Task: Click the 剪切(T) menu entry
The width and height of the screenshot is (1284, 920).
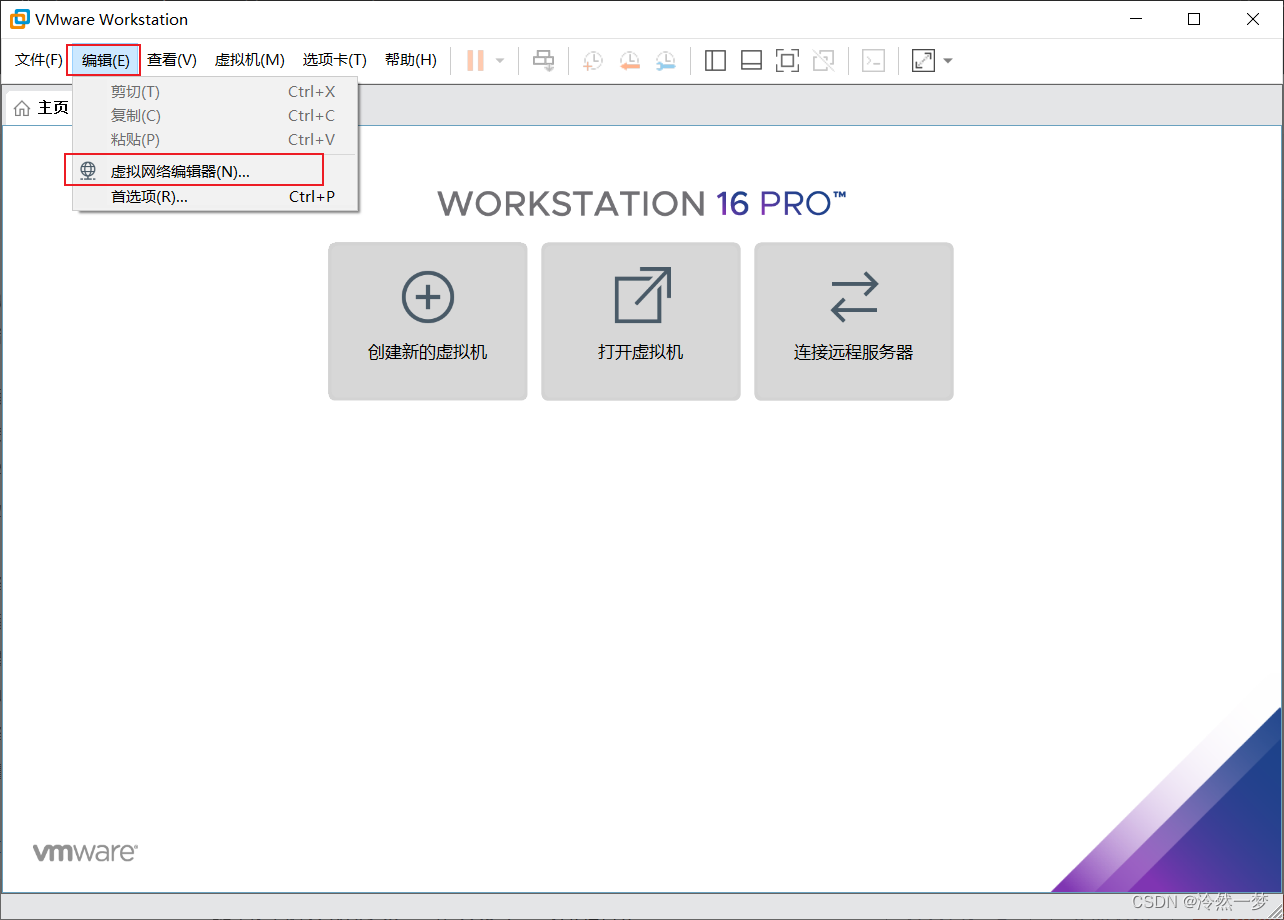Action: pos(215,91)
